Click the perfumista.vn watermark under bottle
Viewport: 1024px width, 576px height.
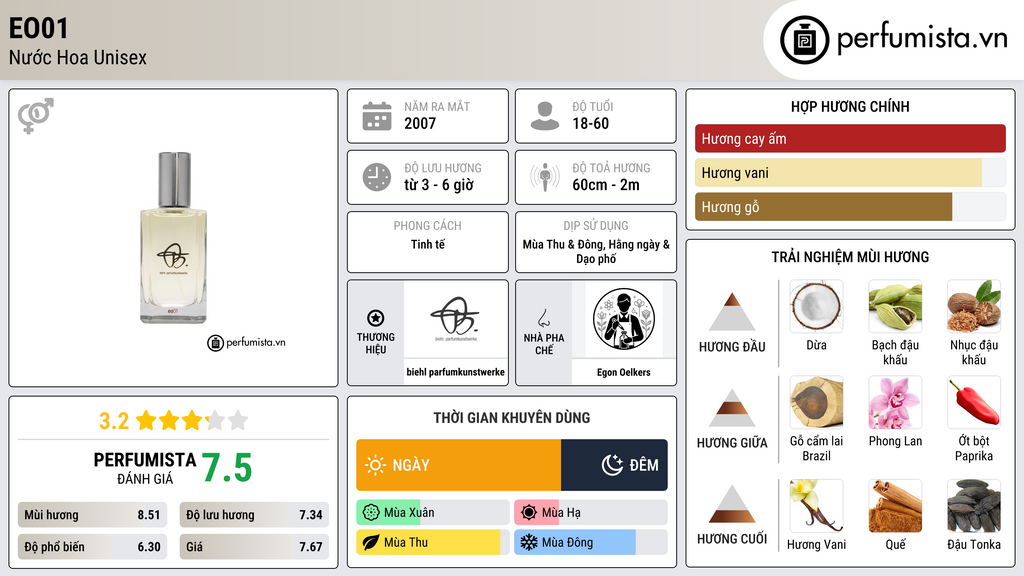pyautogui.click(x=246, y=342)
